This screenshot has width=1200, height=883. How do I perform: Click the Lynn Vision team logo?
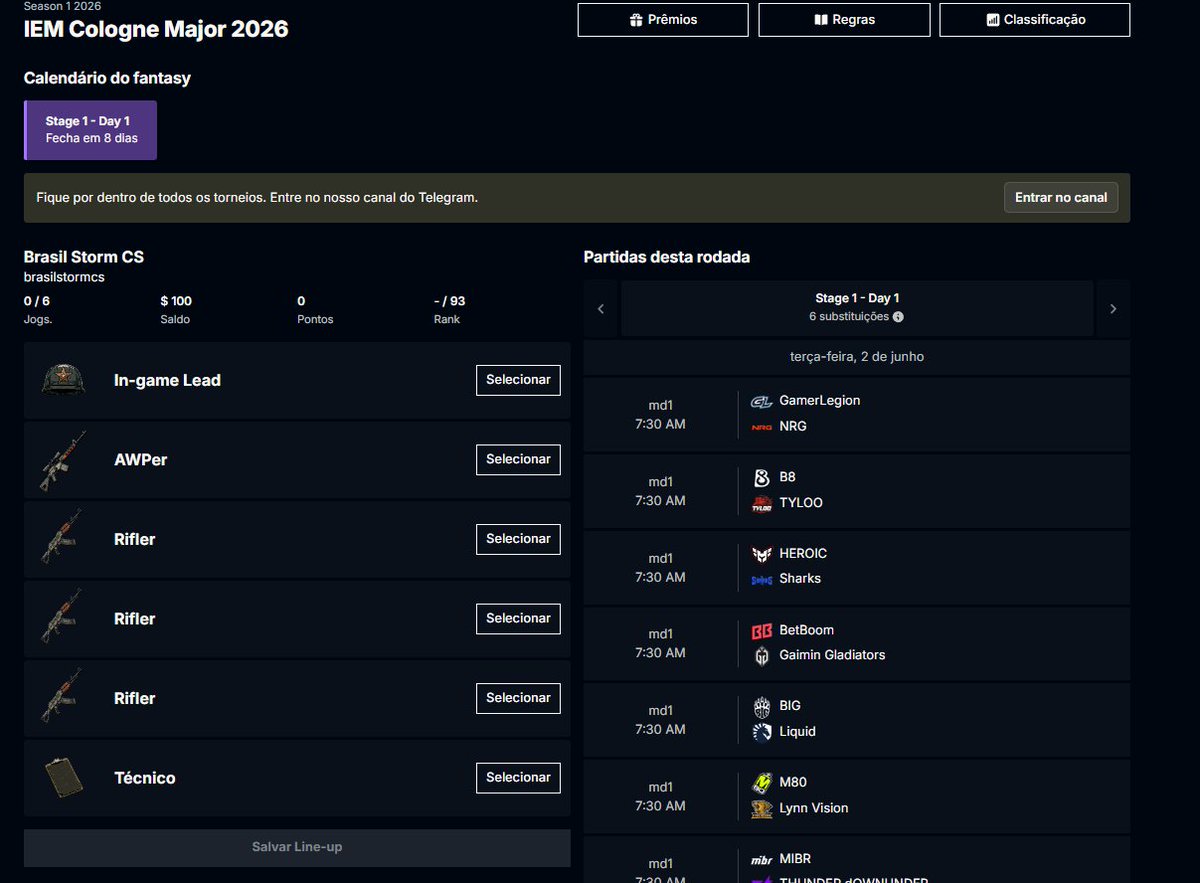[x=762, y=809]
